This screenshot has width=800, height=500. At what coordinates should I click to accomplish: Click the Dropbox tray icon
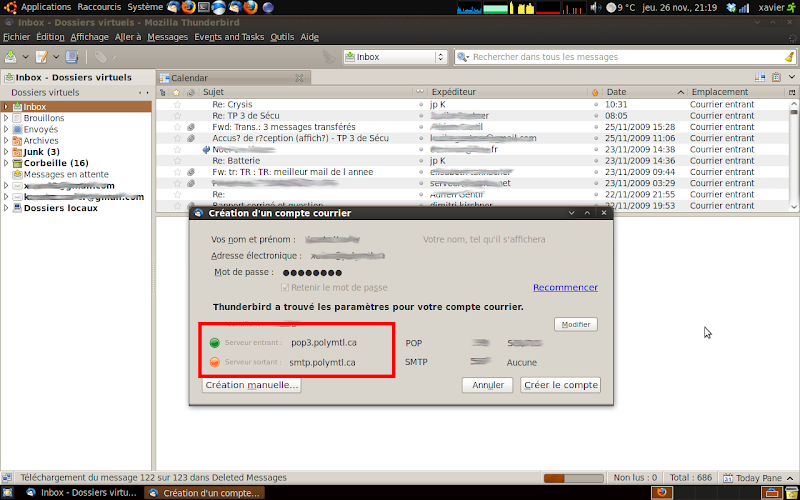[732, 7]
